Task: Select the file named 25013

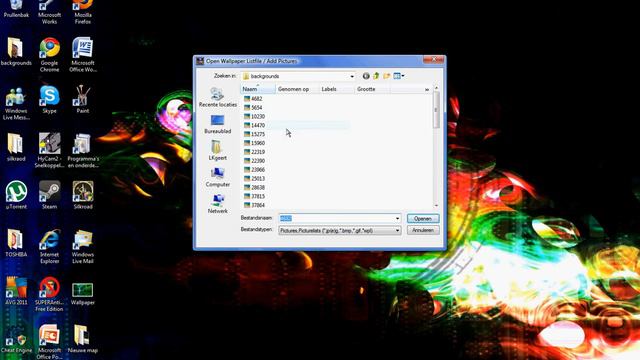Action: 254,179
